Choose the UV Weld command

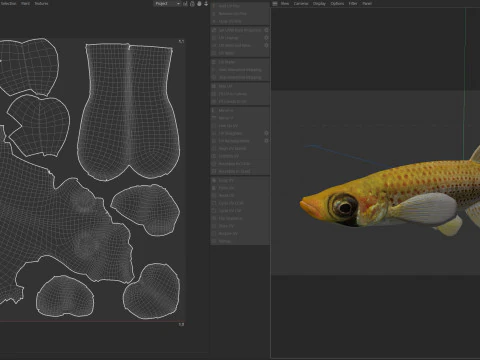240,53
